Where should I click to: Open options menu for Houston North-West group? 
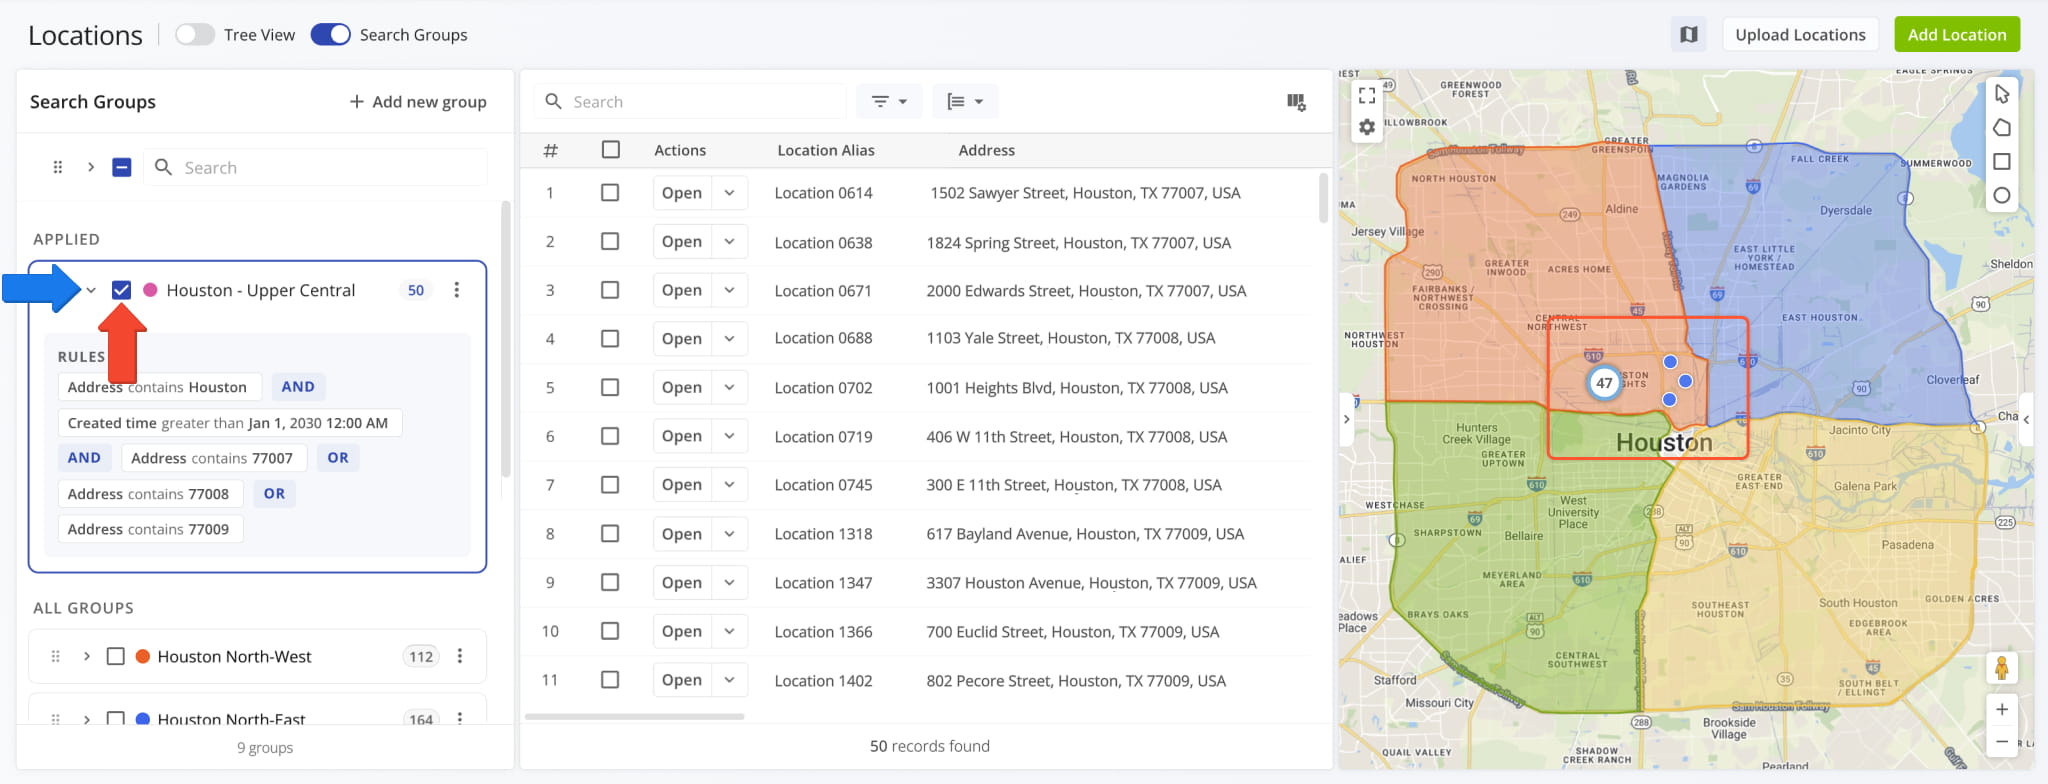[460, 656]
